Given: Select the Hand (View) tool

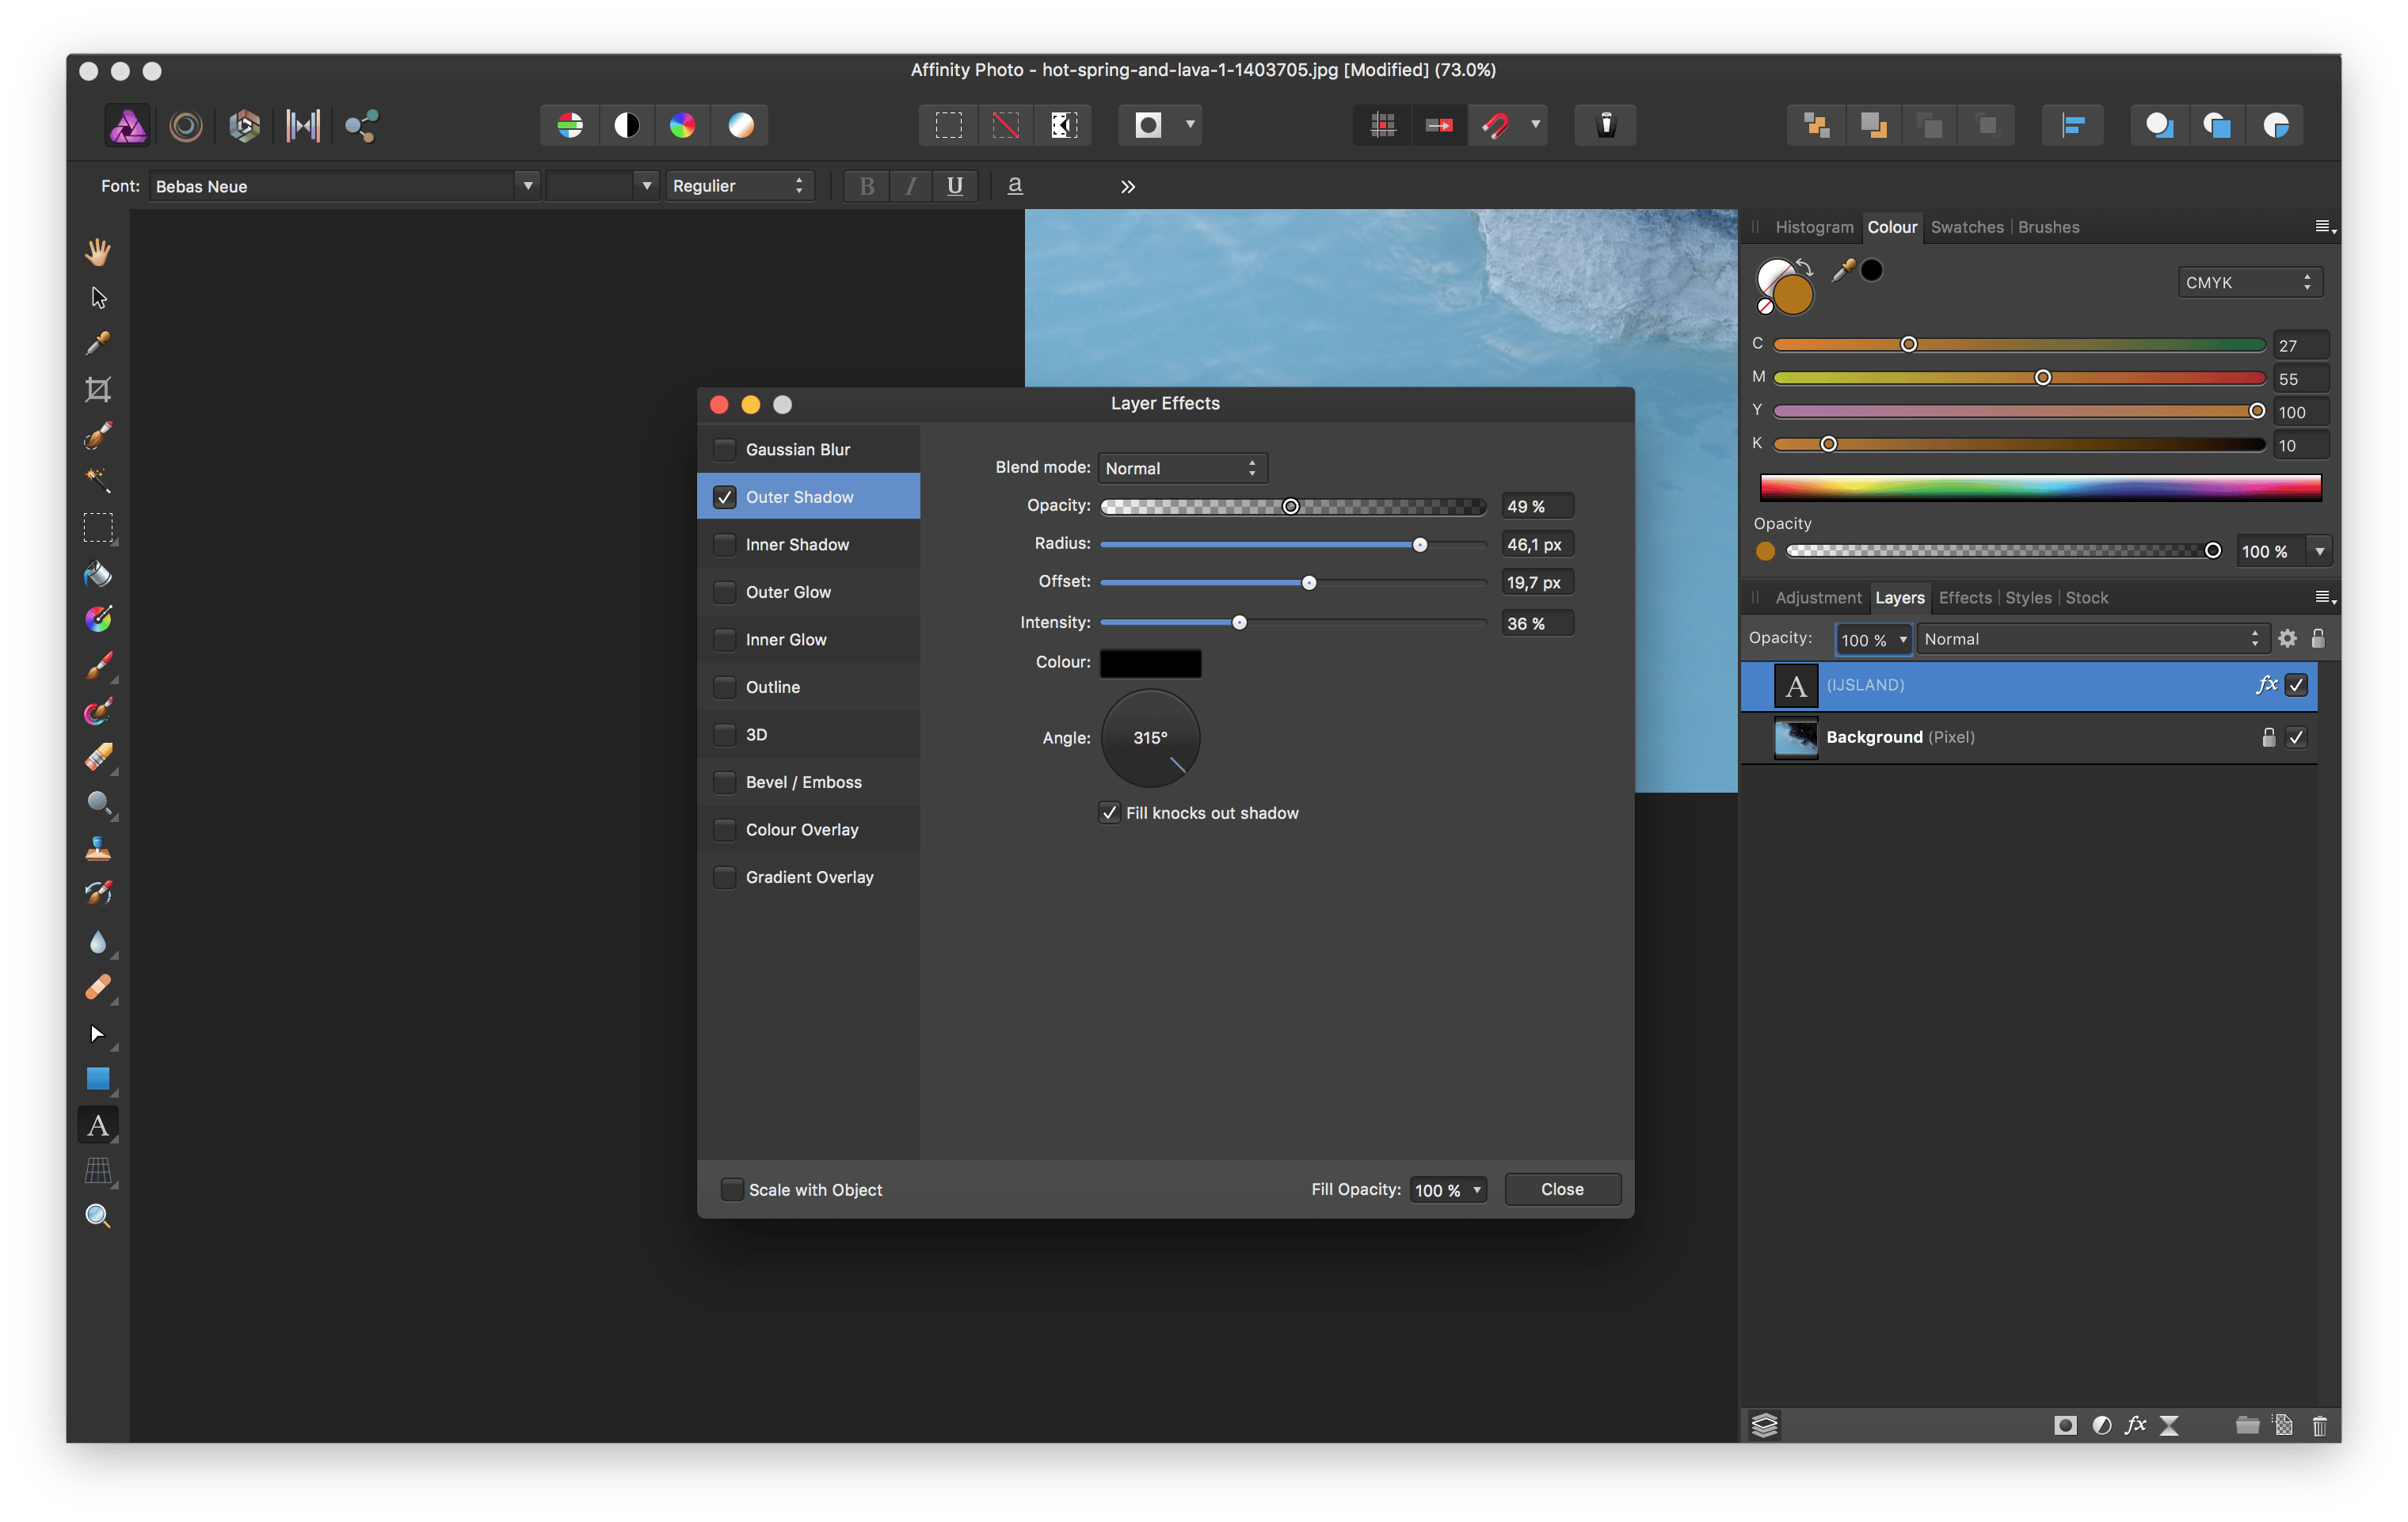Looking at the screenshot, I should [98, 252].
